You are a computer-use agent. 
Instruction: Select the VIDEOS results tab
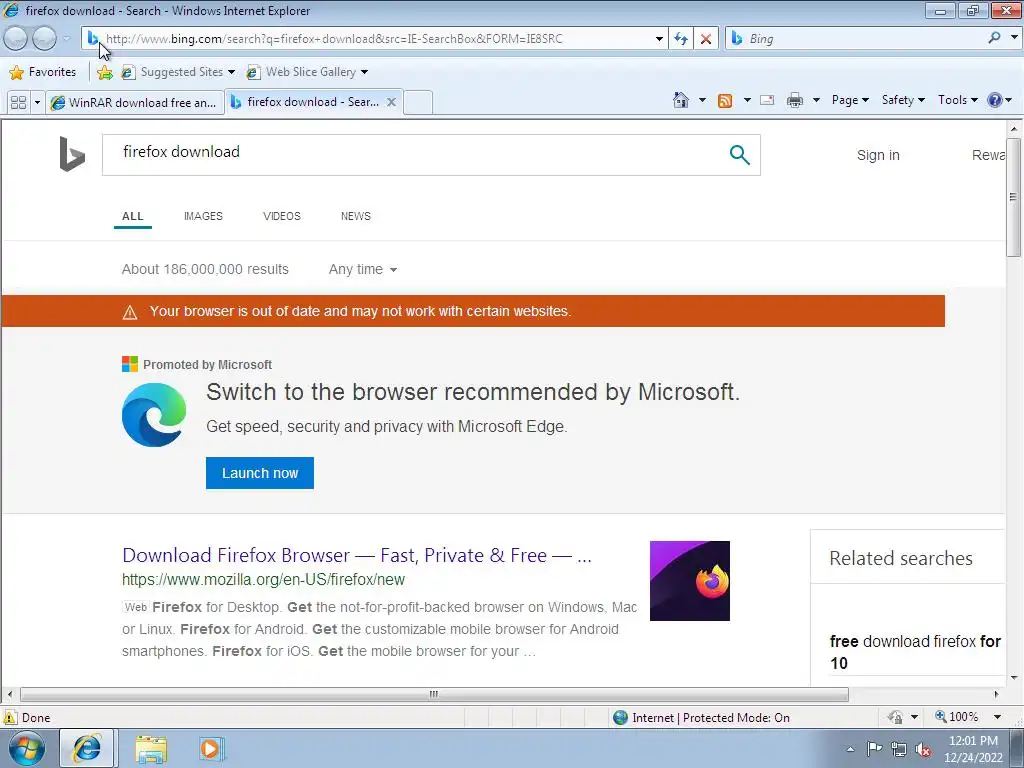coord(281,216)
